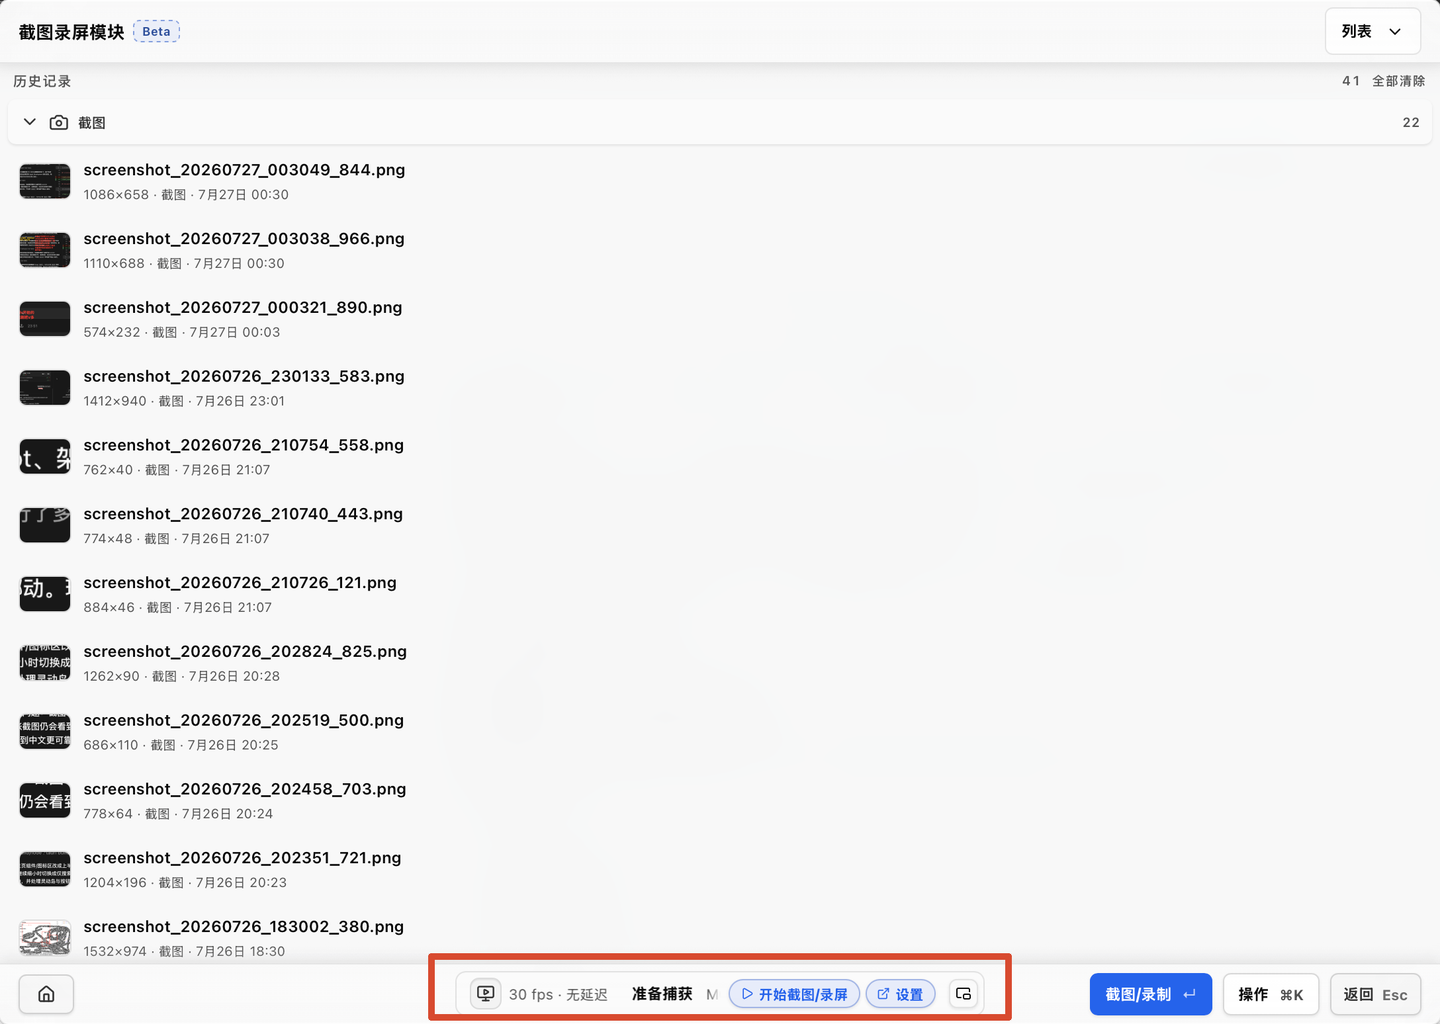
Task: Select thumbnail of screenshot_20260726_210754_558.png
Action: pyautogui.click(x=45, y=457)
